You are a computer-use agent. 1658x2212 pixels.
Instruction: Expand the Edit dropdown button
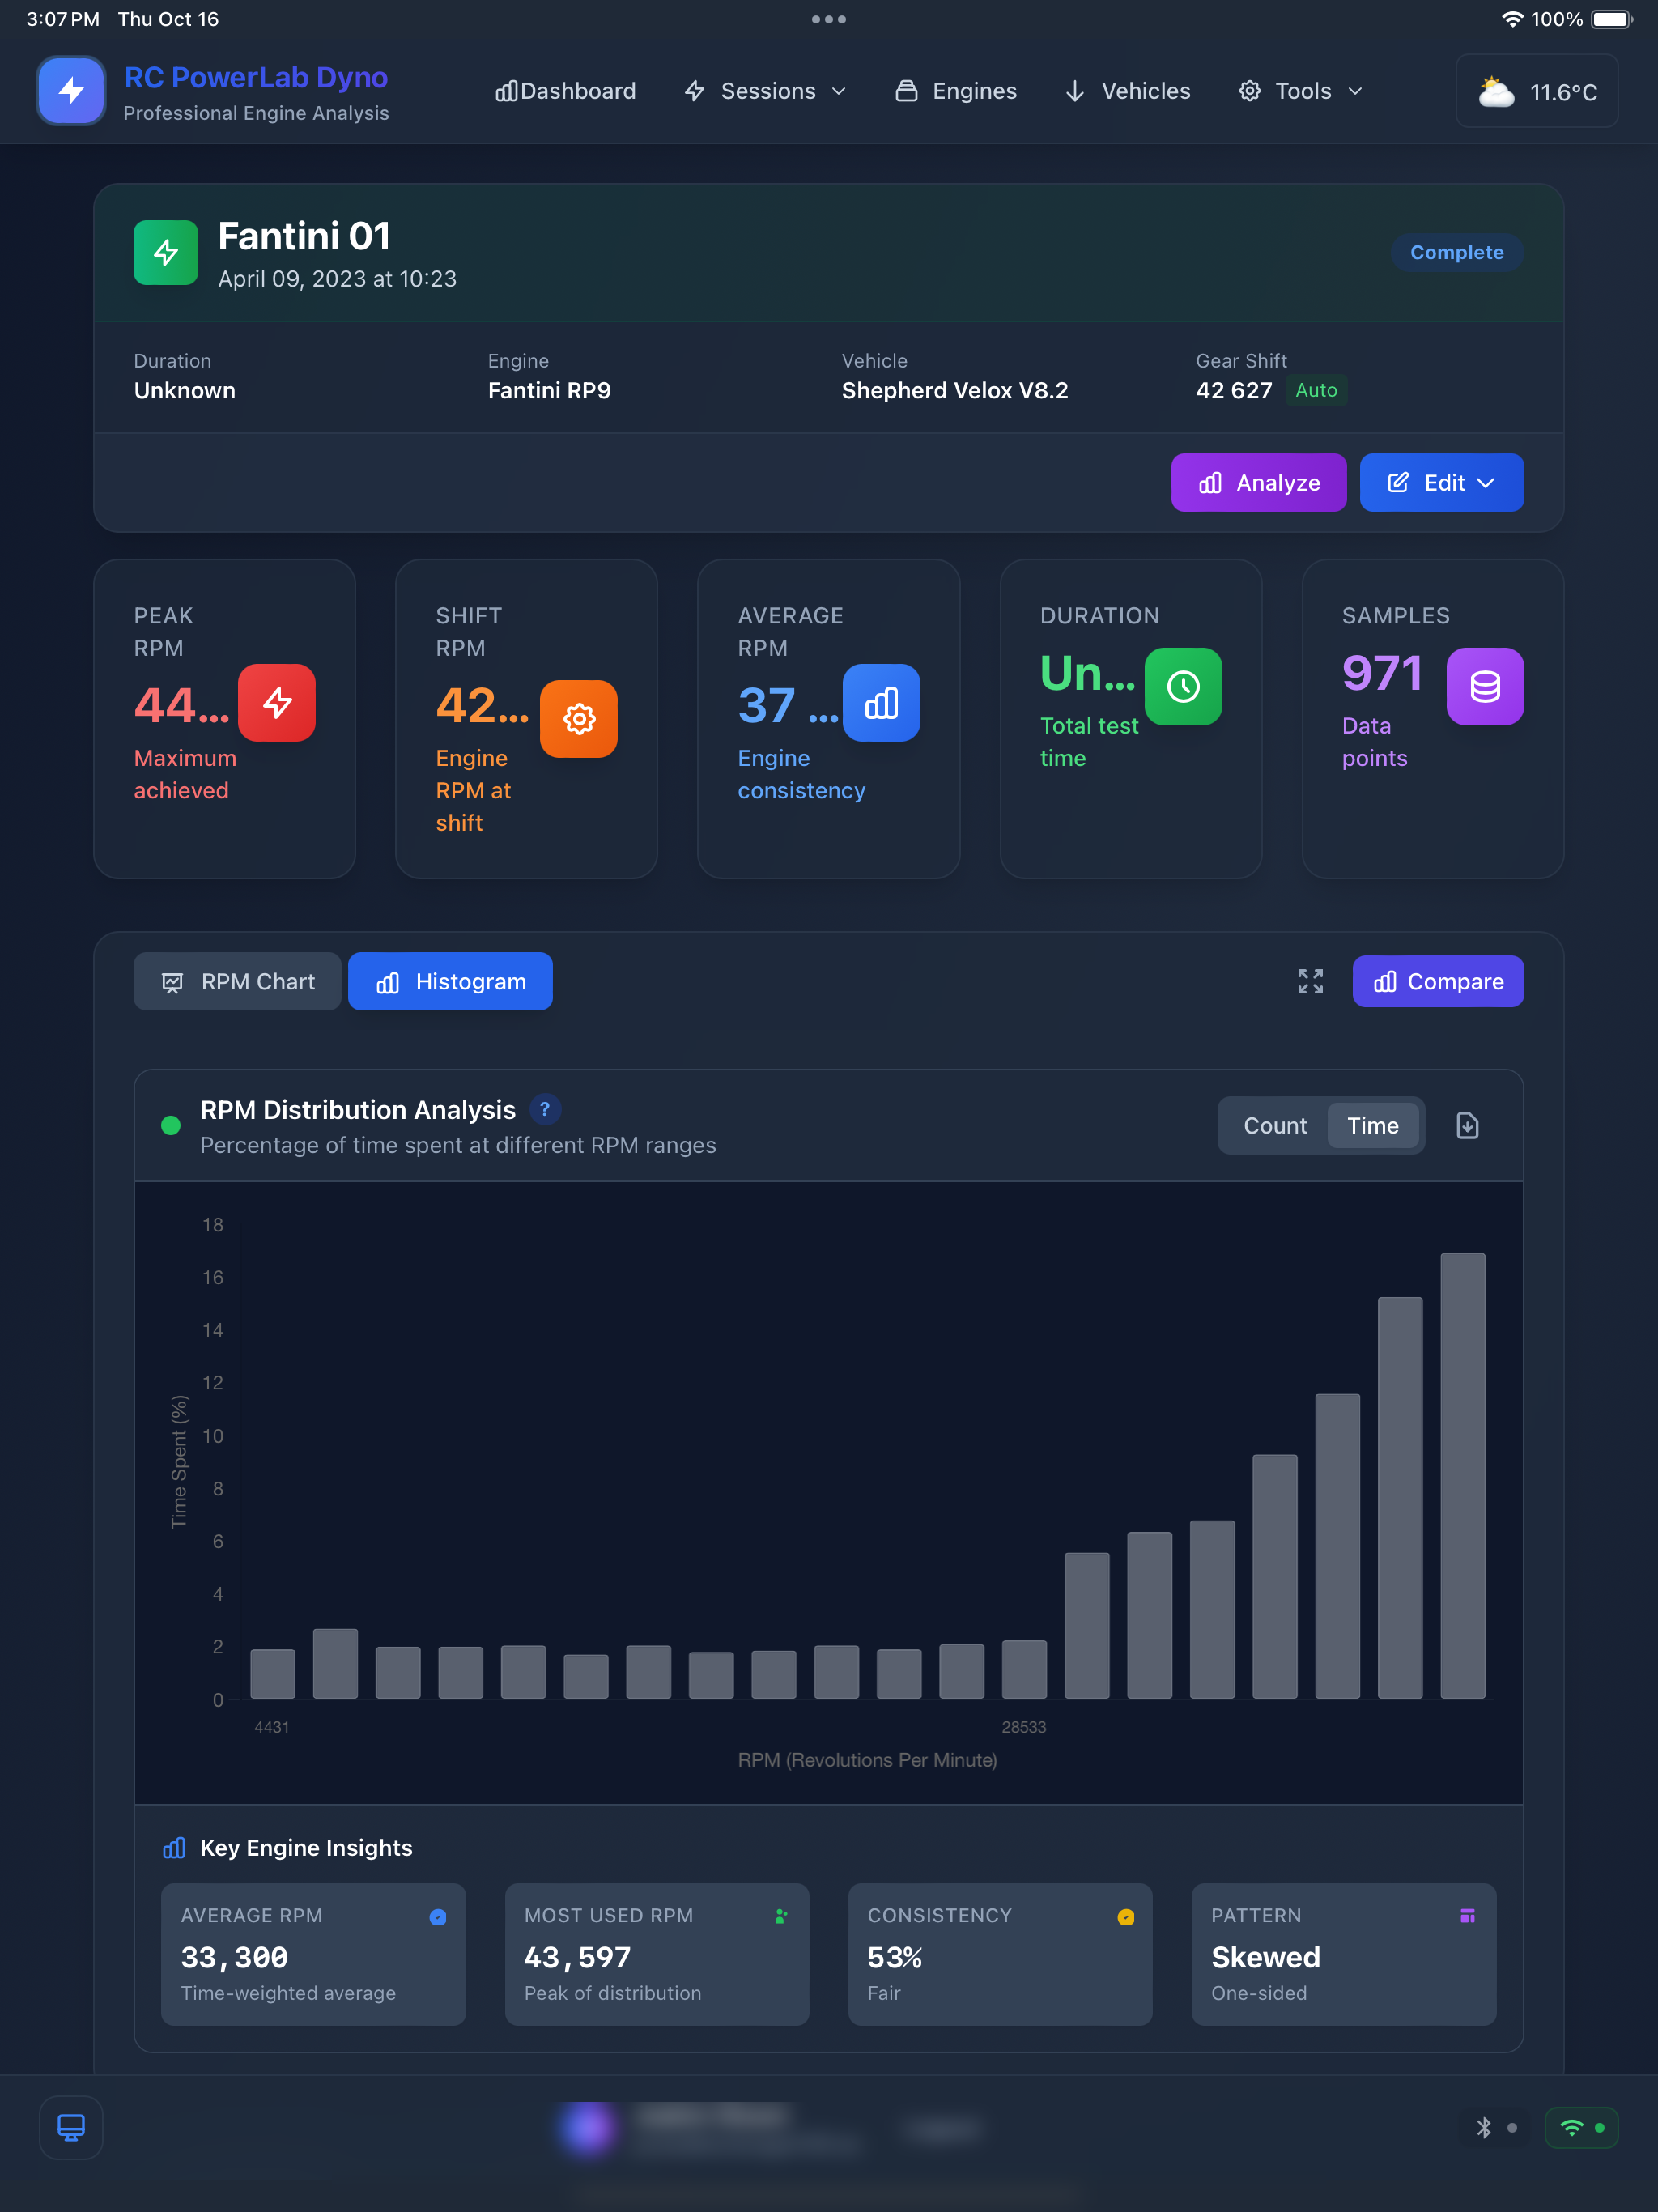(1441, 483)
